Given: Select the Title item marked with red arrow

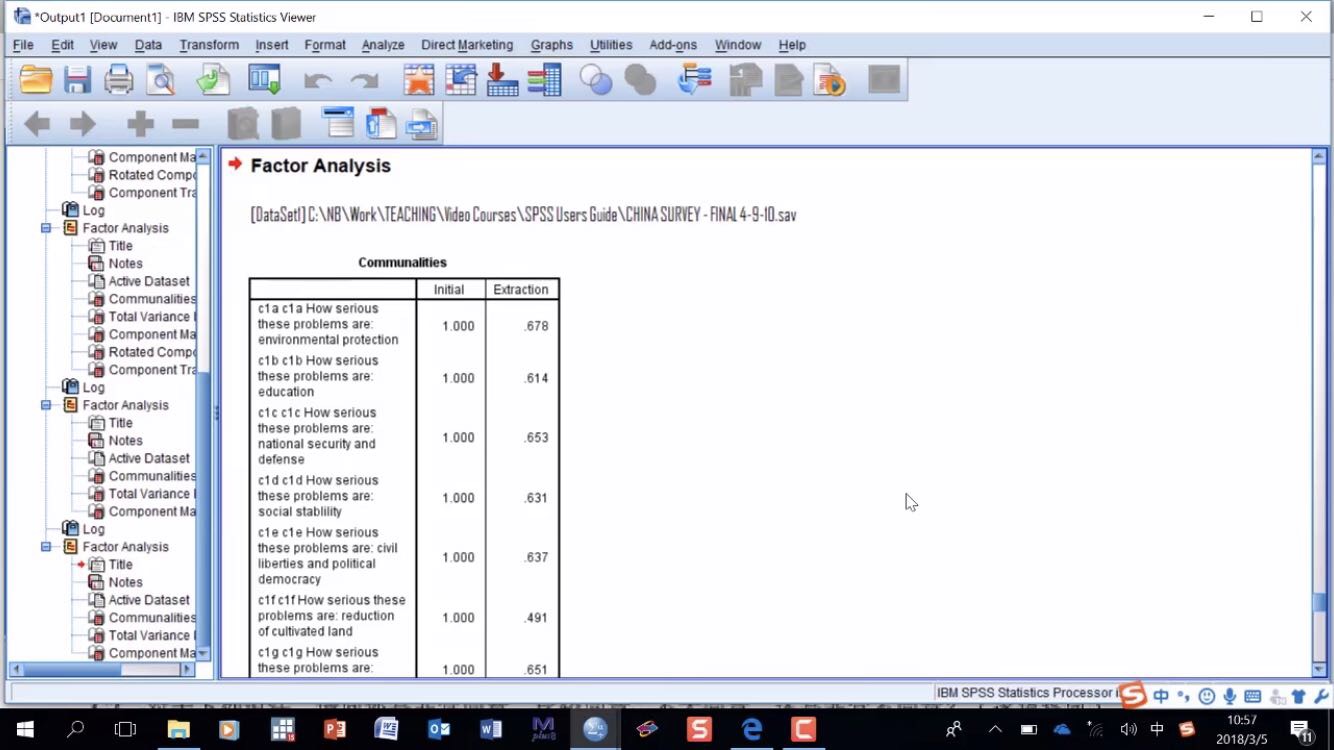Looking at the screenshot, I should (121, 565).
